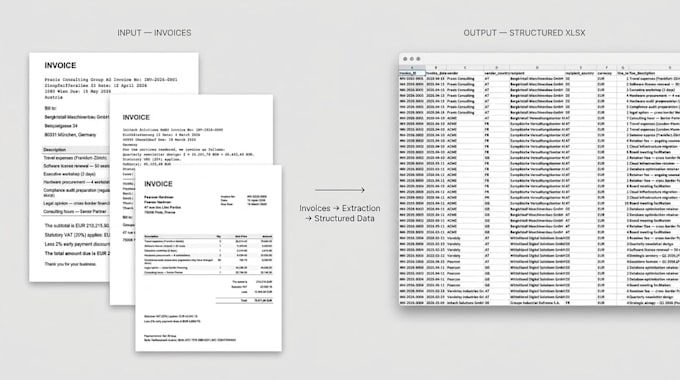This screenshot has height=380, width=680.
Task: Click Travel expenses (Frankfurt–Zürich) line on first invoice
Action: pyautogui.click(x=75, y=158)
